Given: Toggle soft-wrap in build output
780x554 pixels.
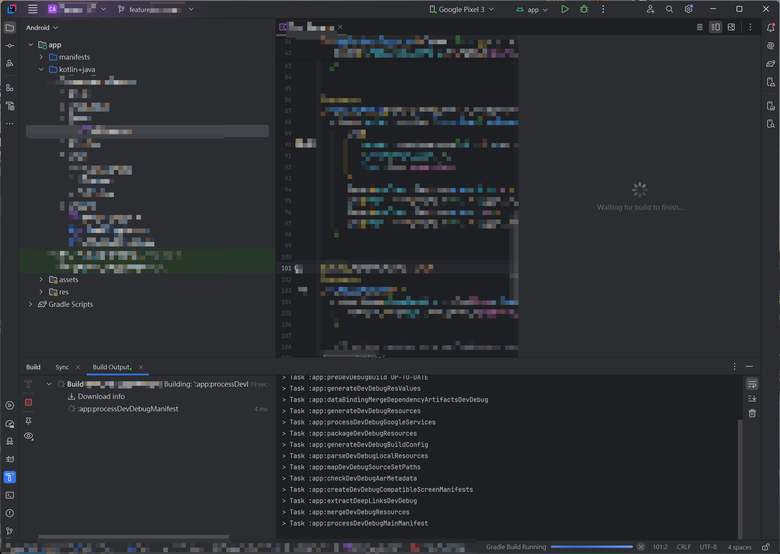Looking at the screenshot, I should pyautogui.click(x=752, y=384).
